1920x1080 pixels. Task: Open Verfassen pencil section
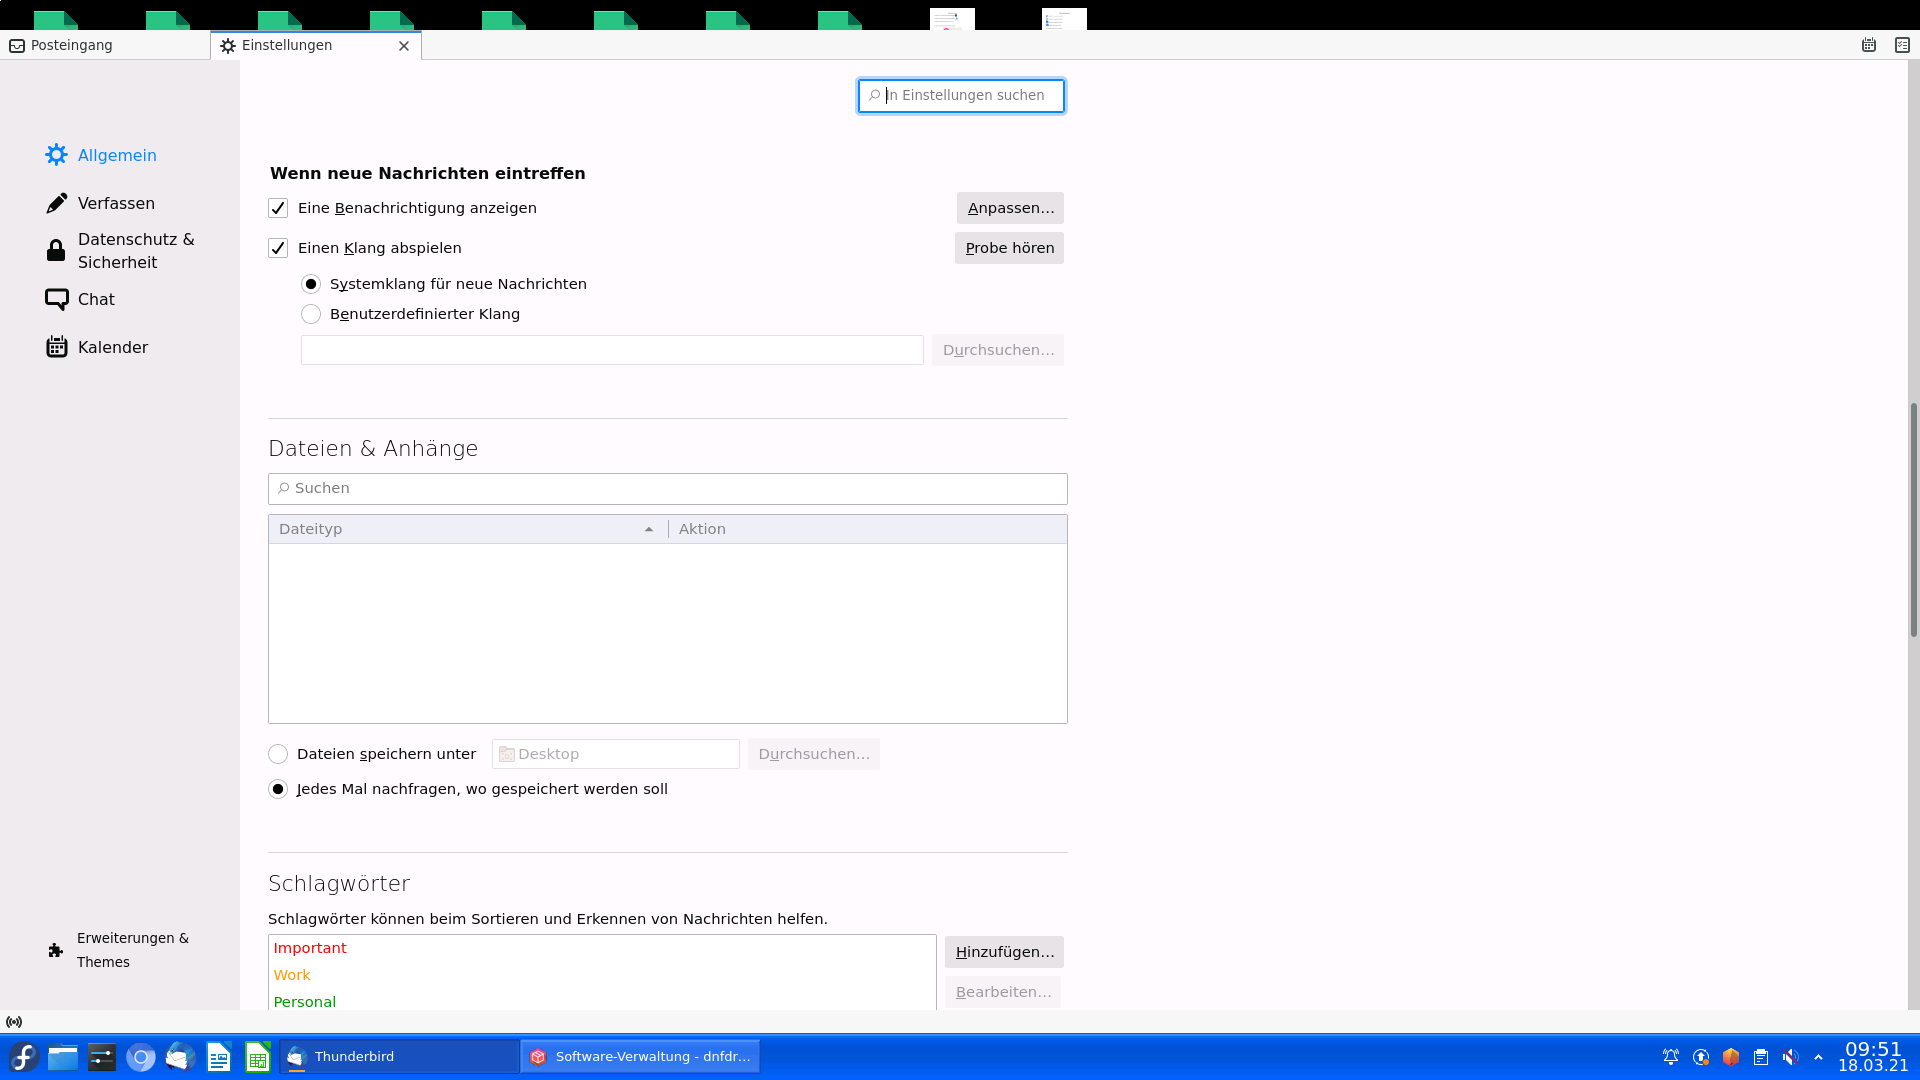pyautogui.click(x=57, y=203)
